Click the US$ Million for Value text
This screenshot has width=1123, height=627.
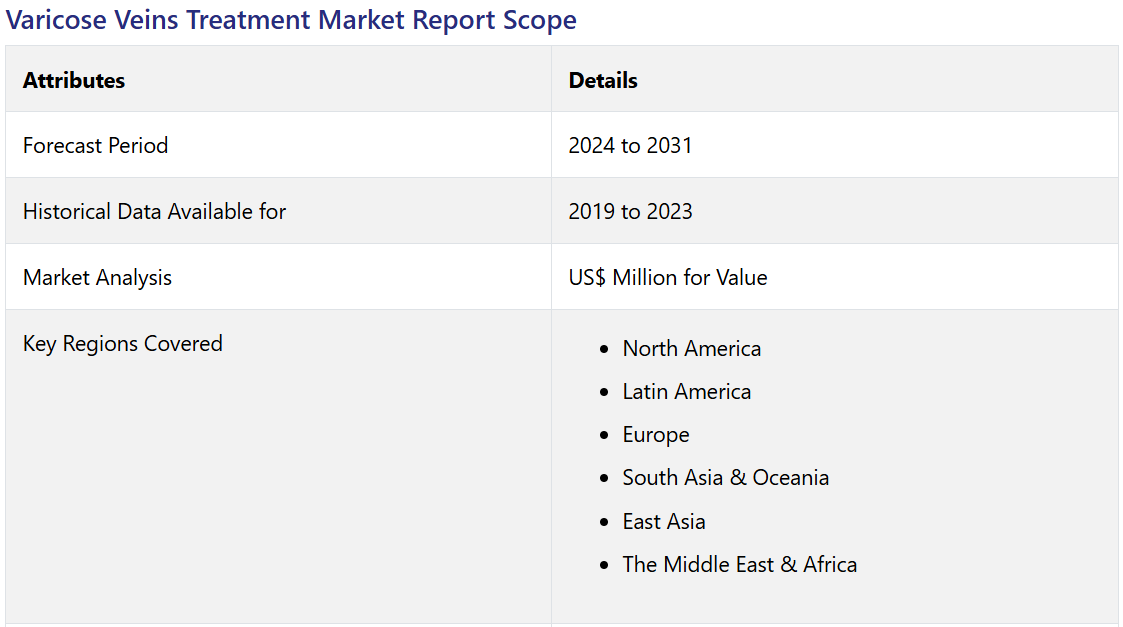[668, 277]
